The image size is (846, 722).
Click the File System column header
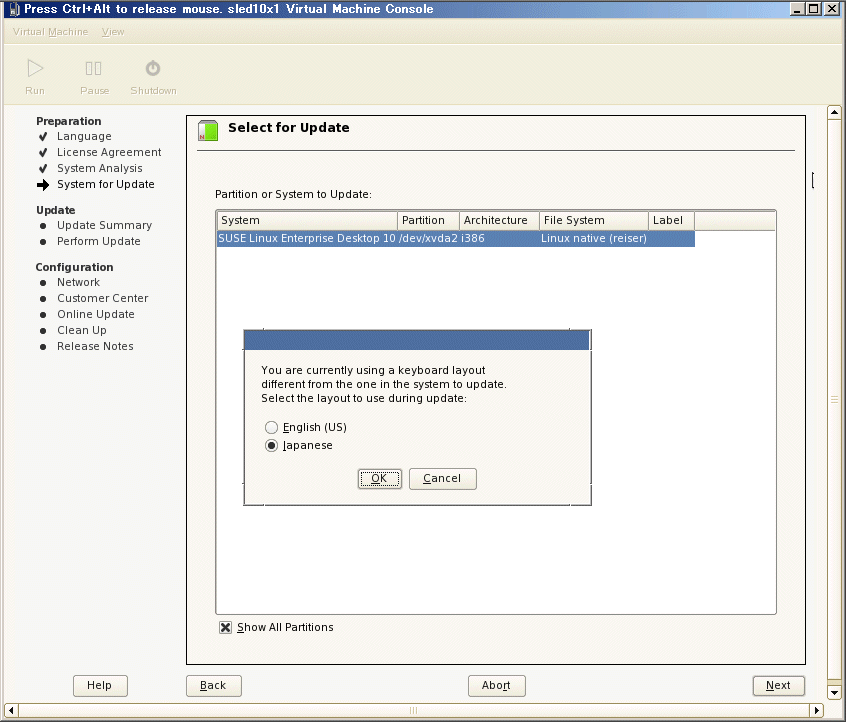(594, 221)
